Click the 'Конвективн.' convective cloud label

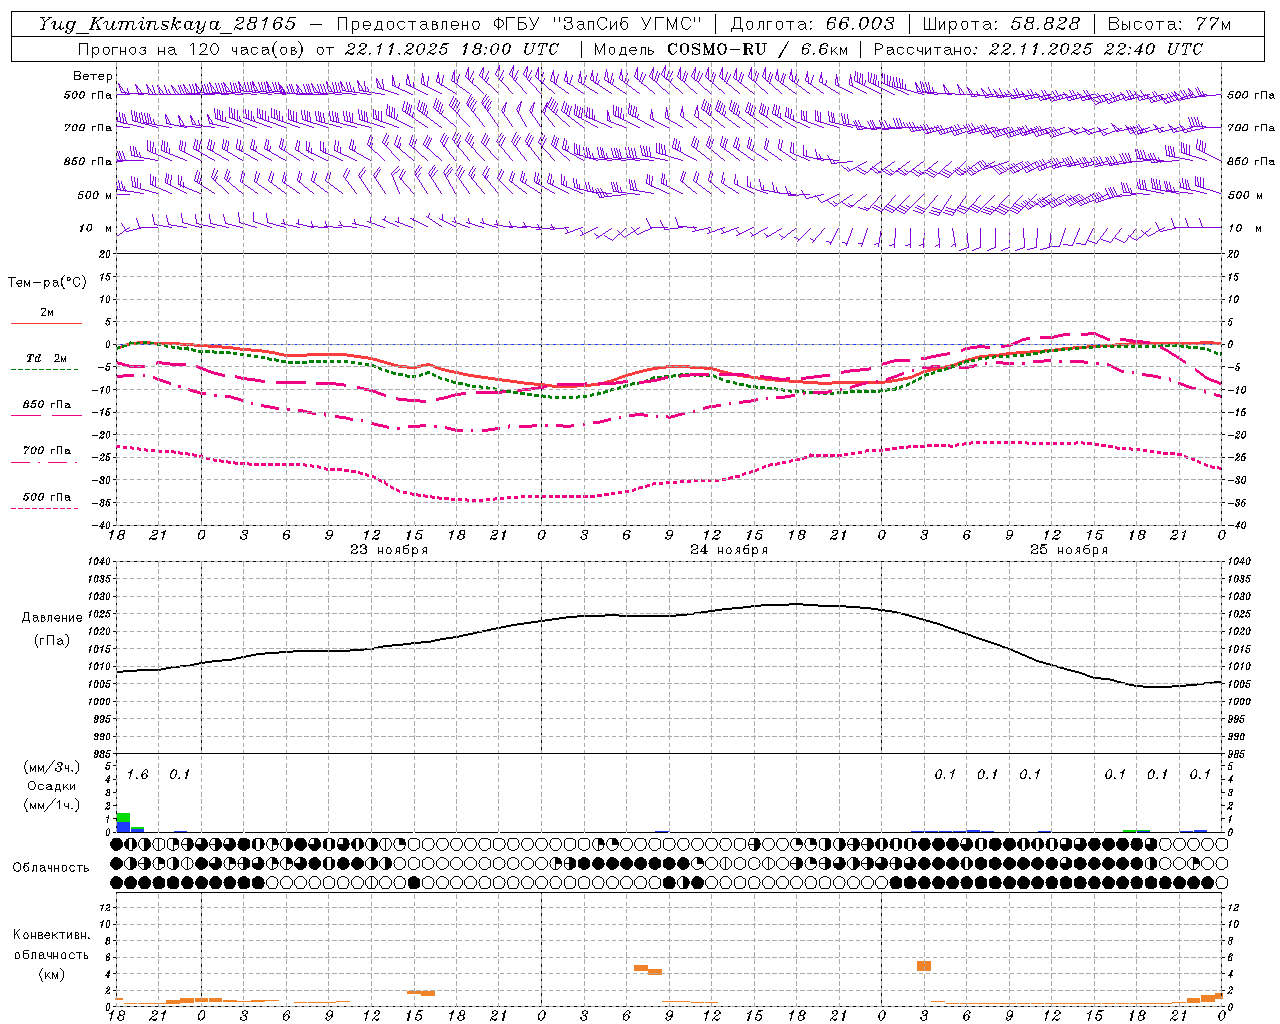(52, 935)
